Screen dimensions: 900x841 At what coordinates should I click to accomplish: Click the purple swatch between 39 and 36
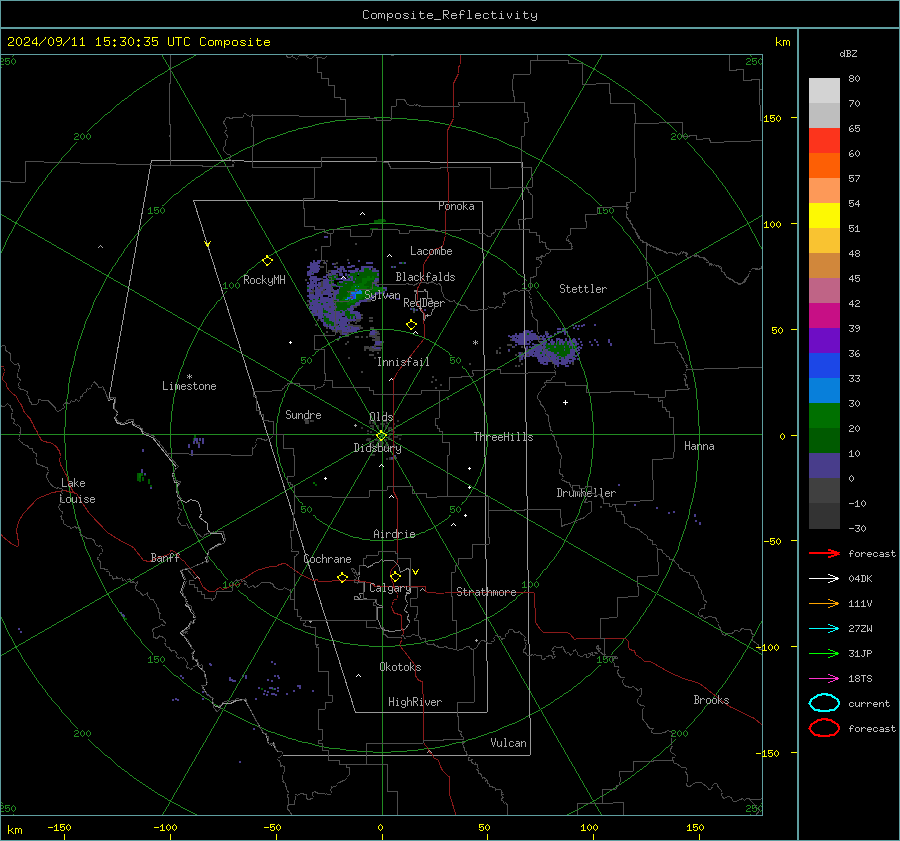coord(824,340)
